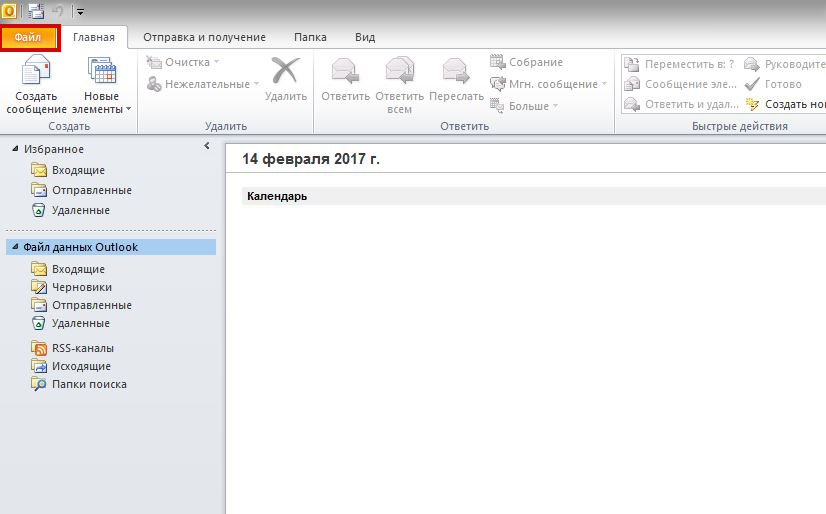Minimize the navigation pane with the arrow
This screenshot has height=514, width=826.
(206, 146)
